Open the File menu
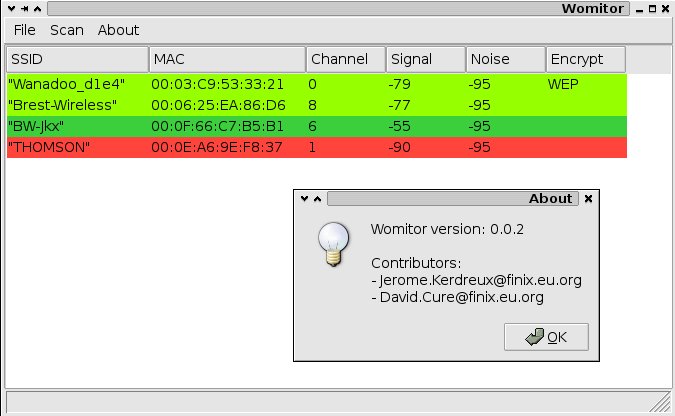This screenshot has height=416, width=675. click(25, 30)
